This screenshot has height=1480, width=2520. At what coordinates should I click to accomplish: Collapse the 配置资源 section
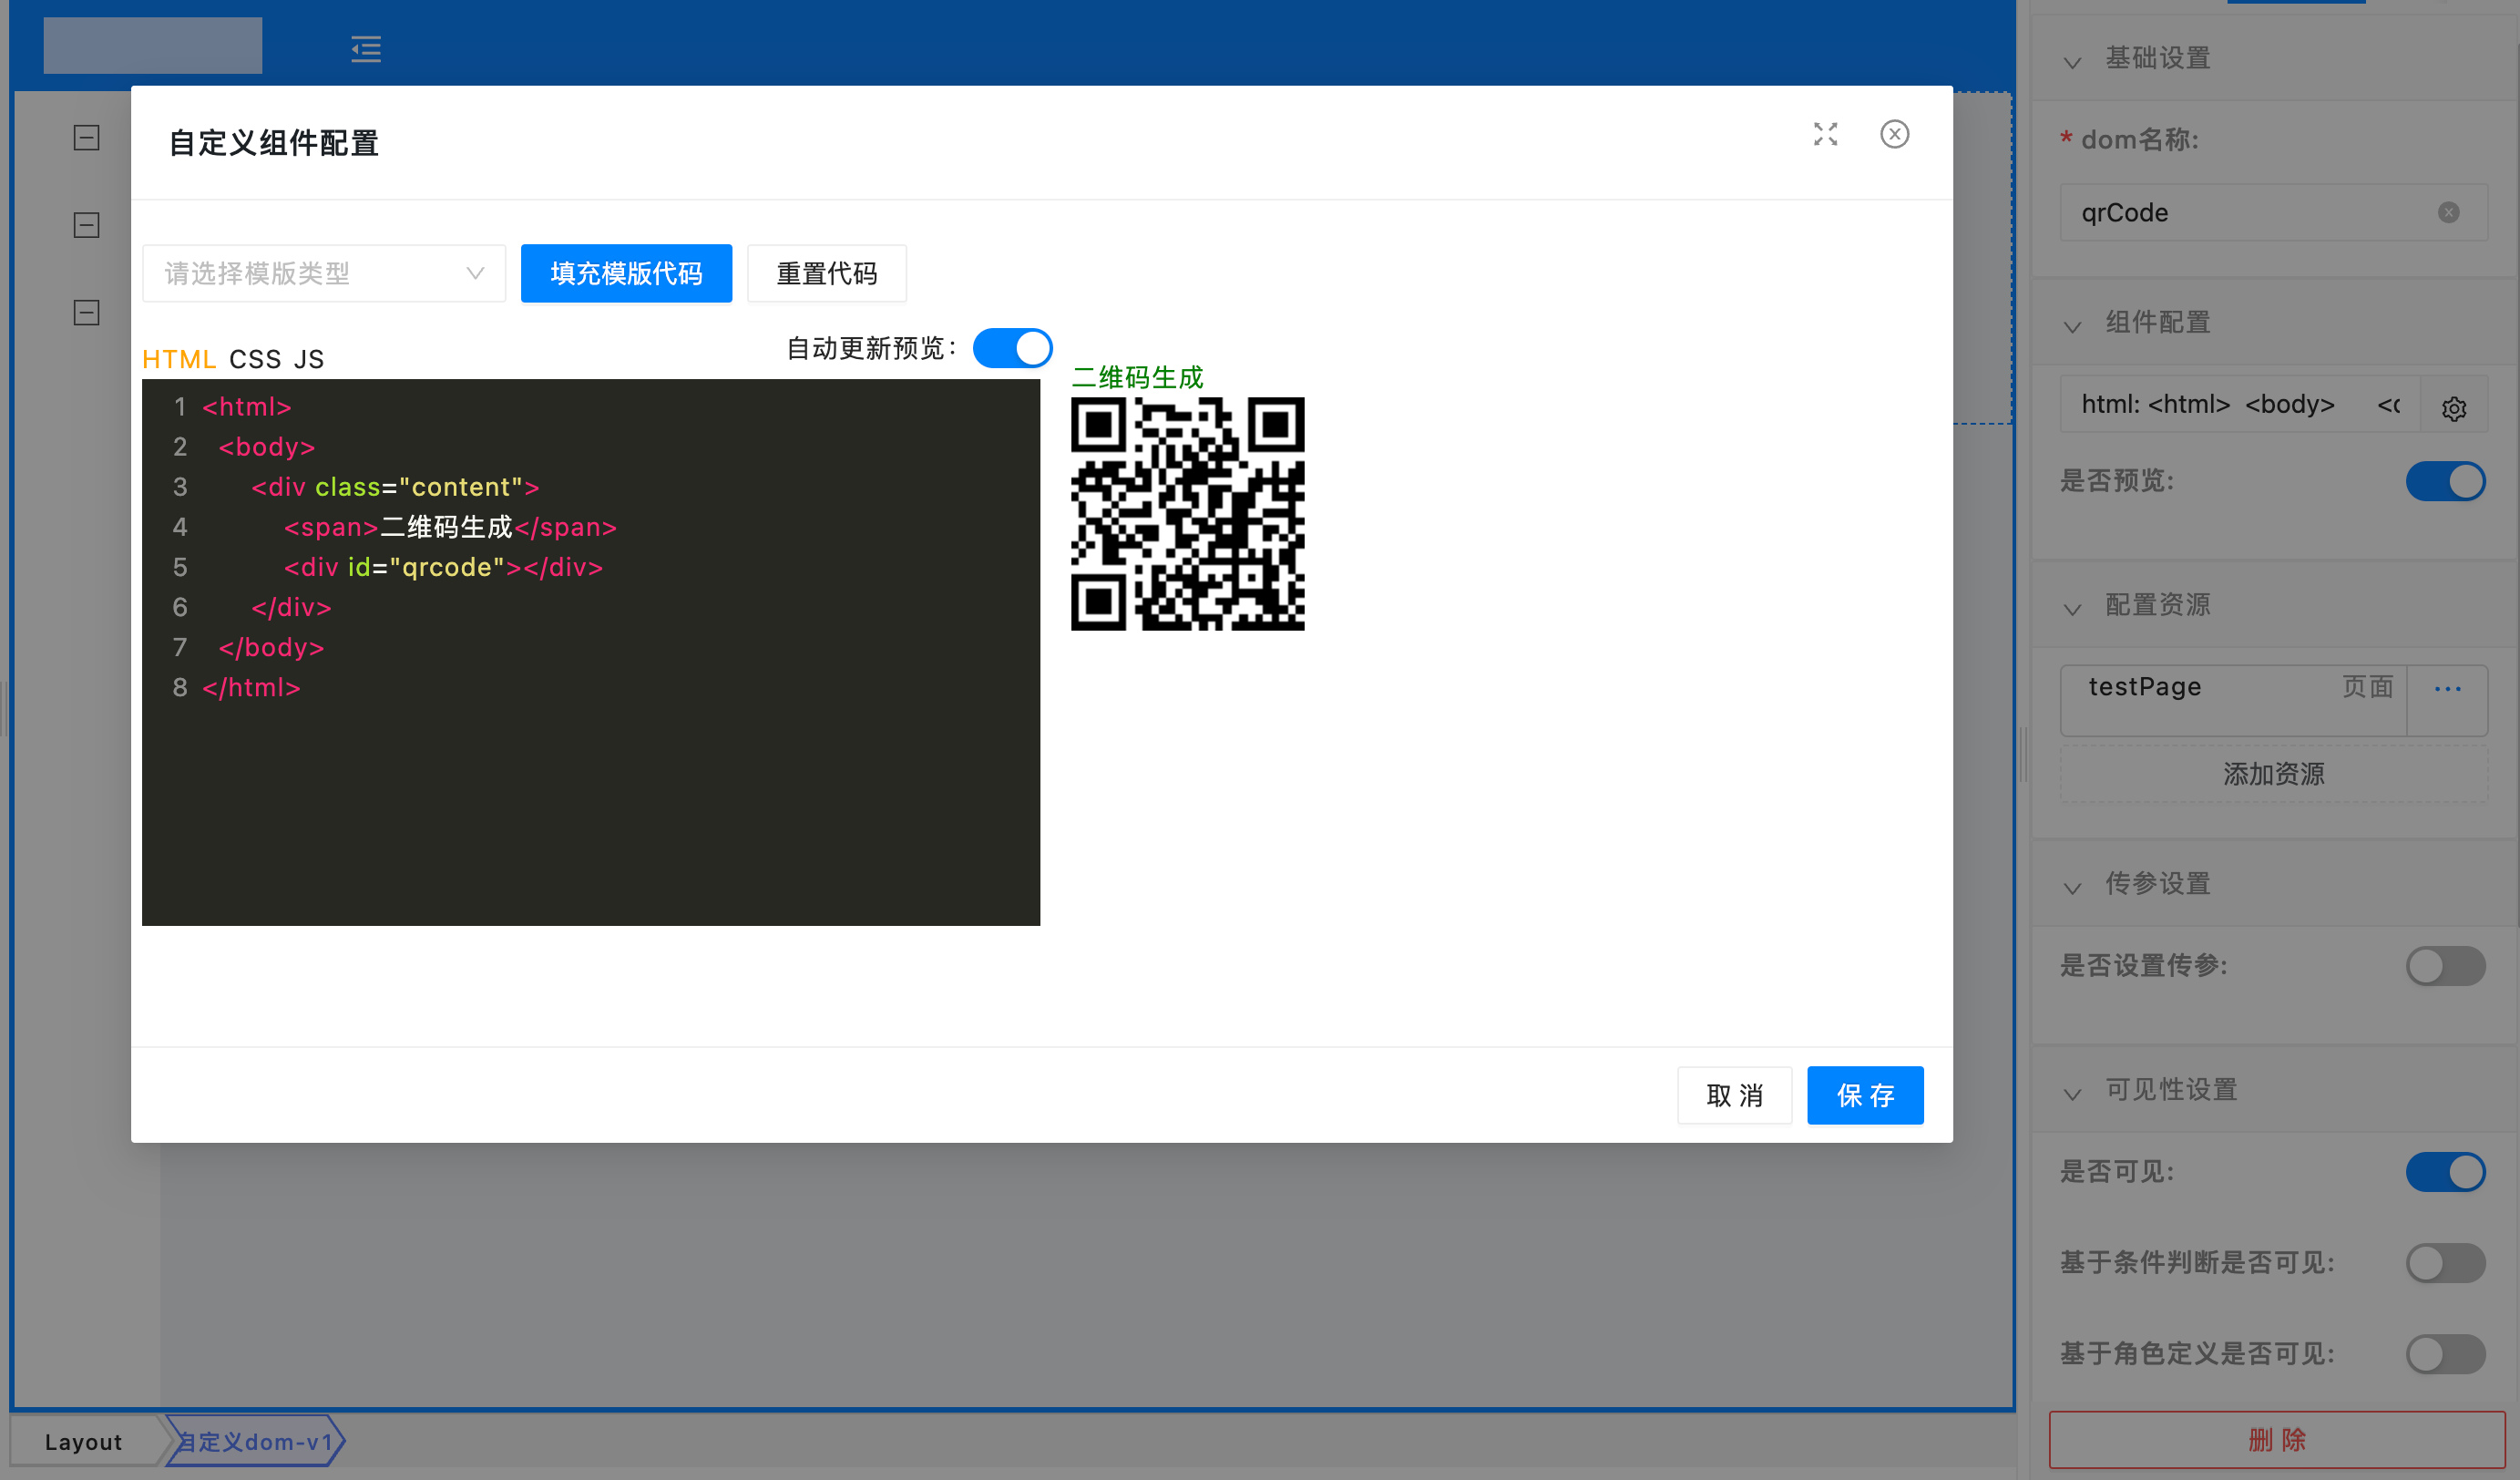point(2073,607)
